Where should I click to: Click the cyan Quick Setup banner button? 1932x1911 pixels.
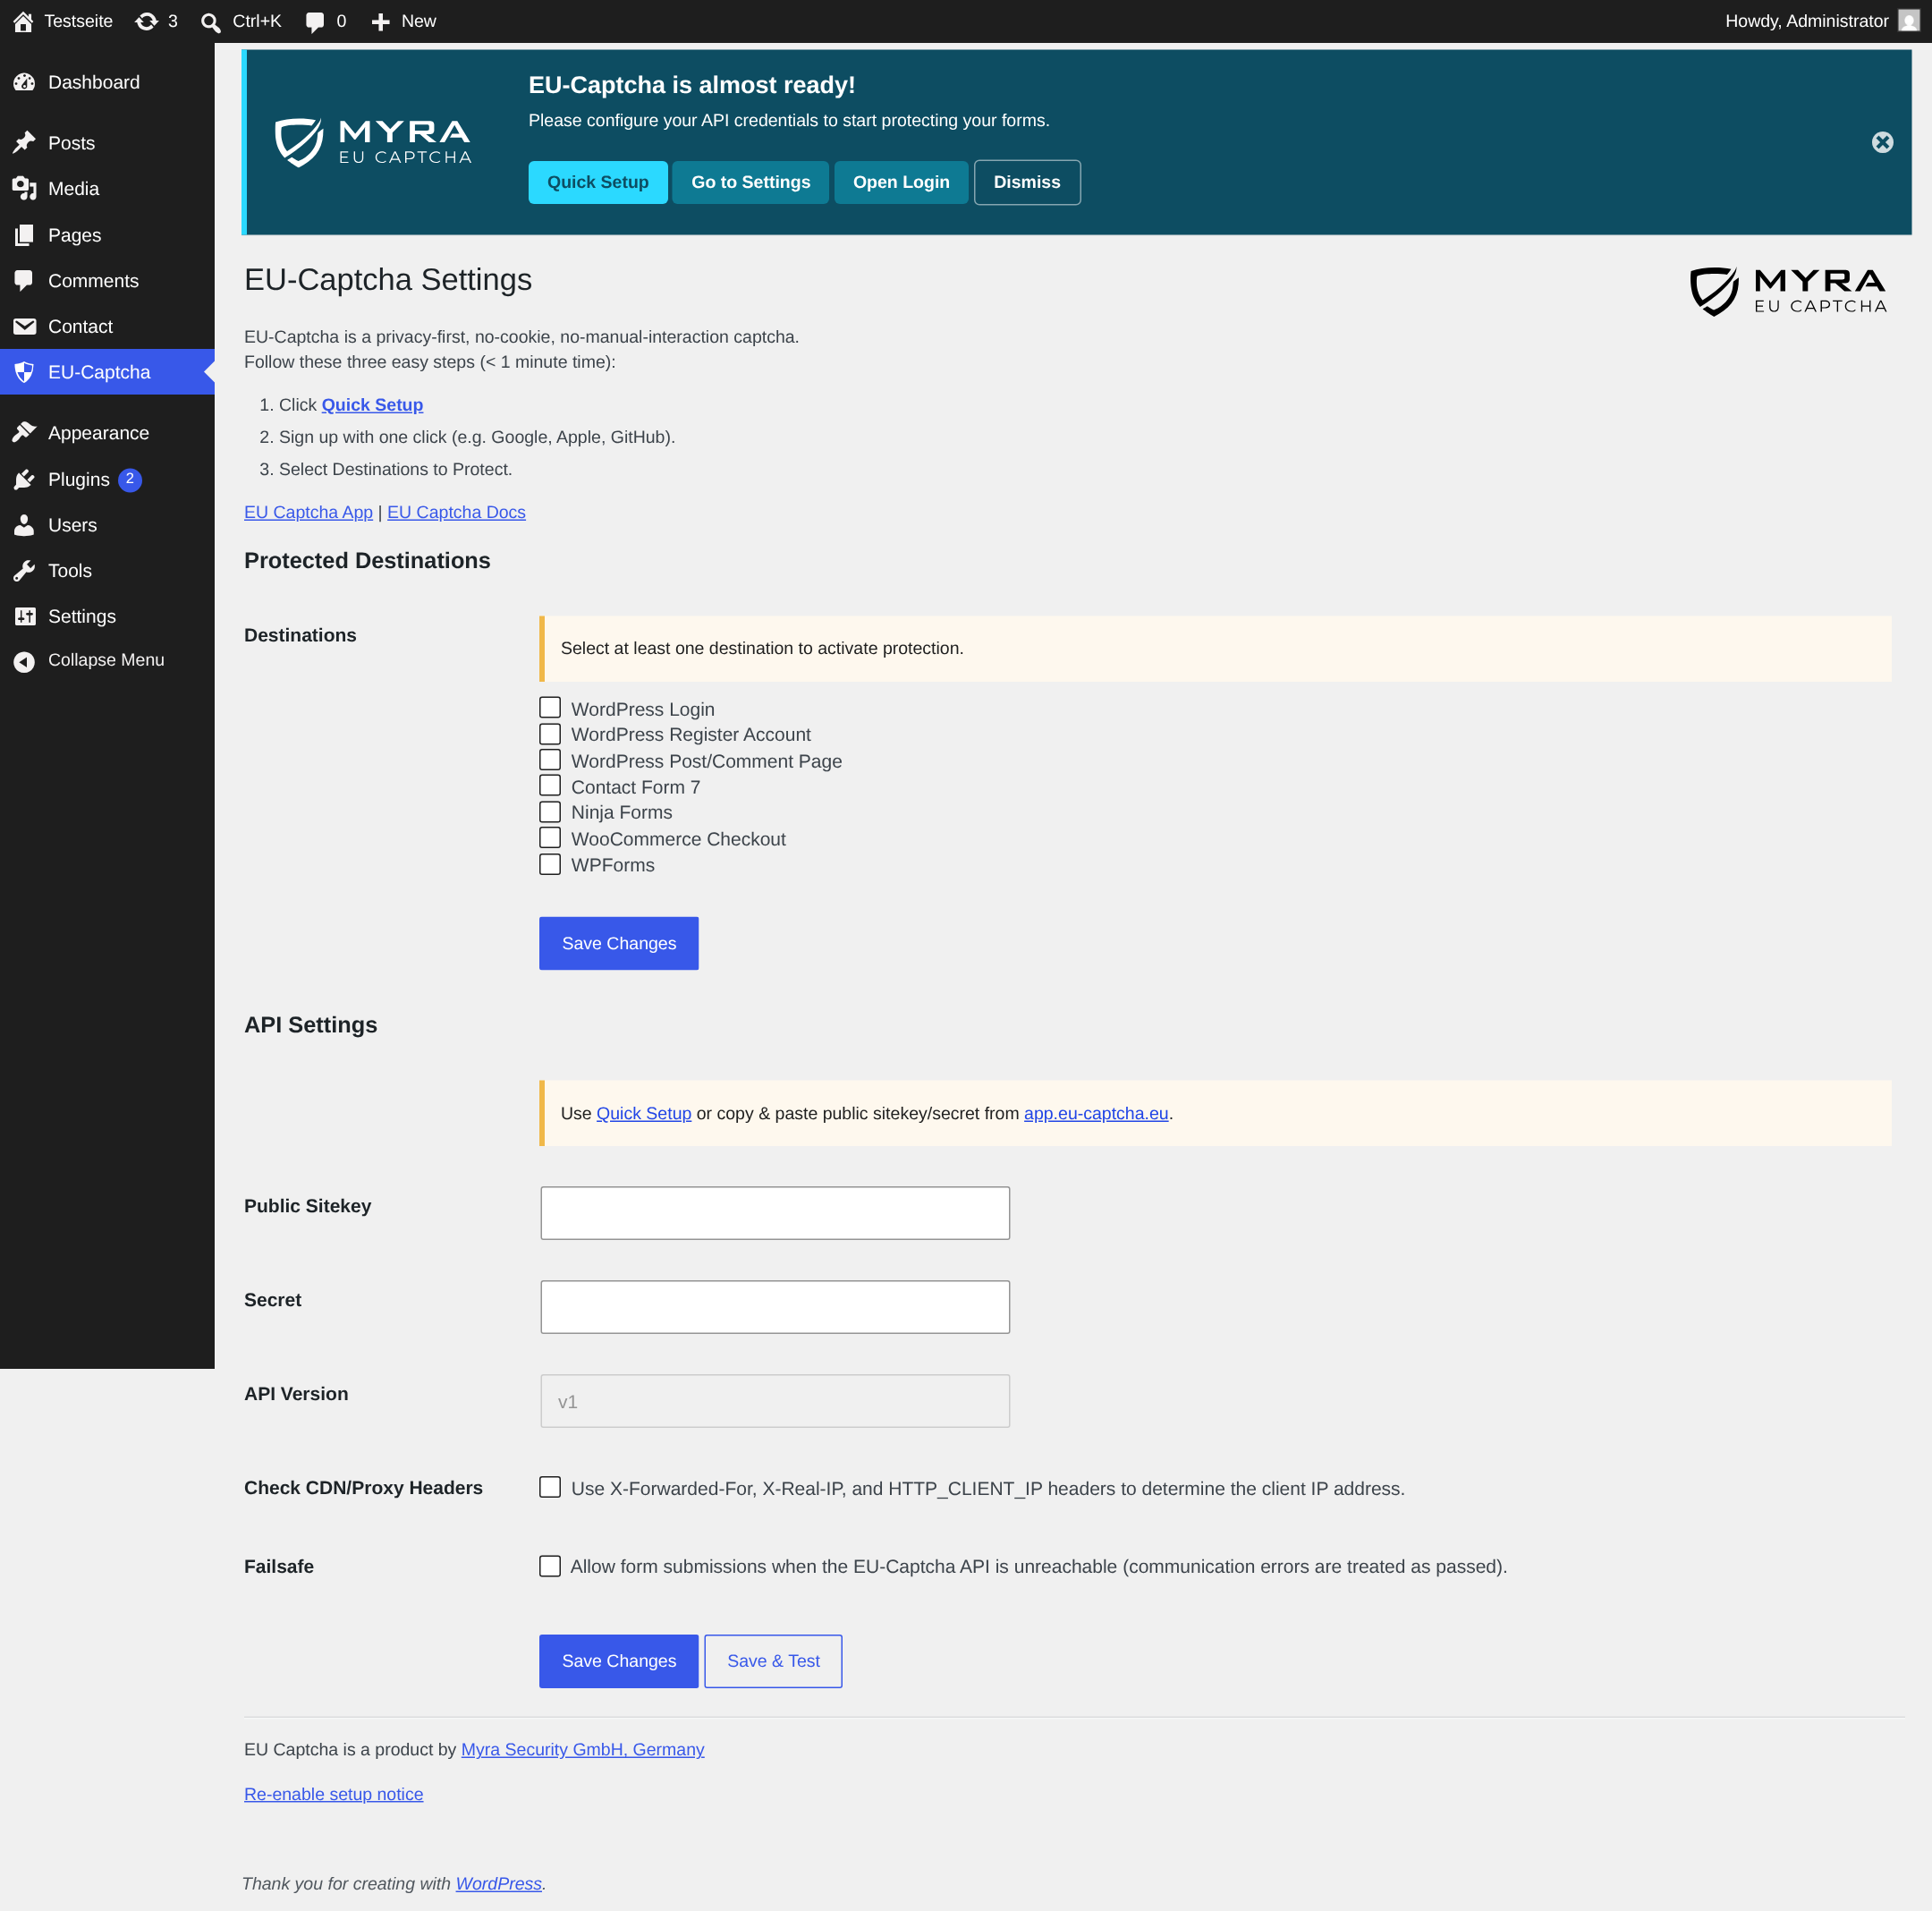[x=598, y=182]
